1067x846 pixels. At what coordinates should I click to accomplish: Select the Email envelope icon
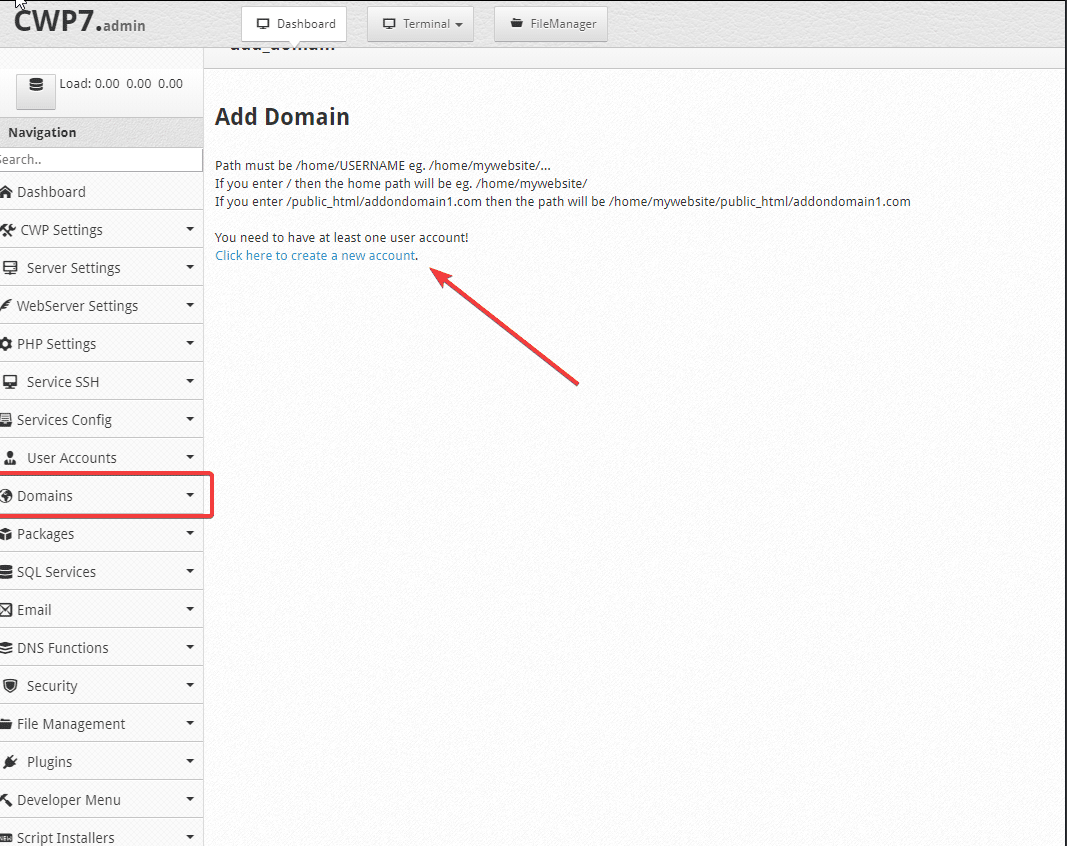[8, 609]
